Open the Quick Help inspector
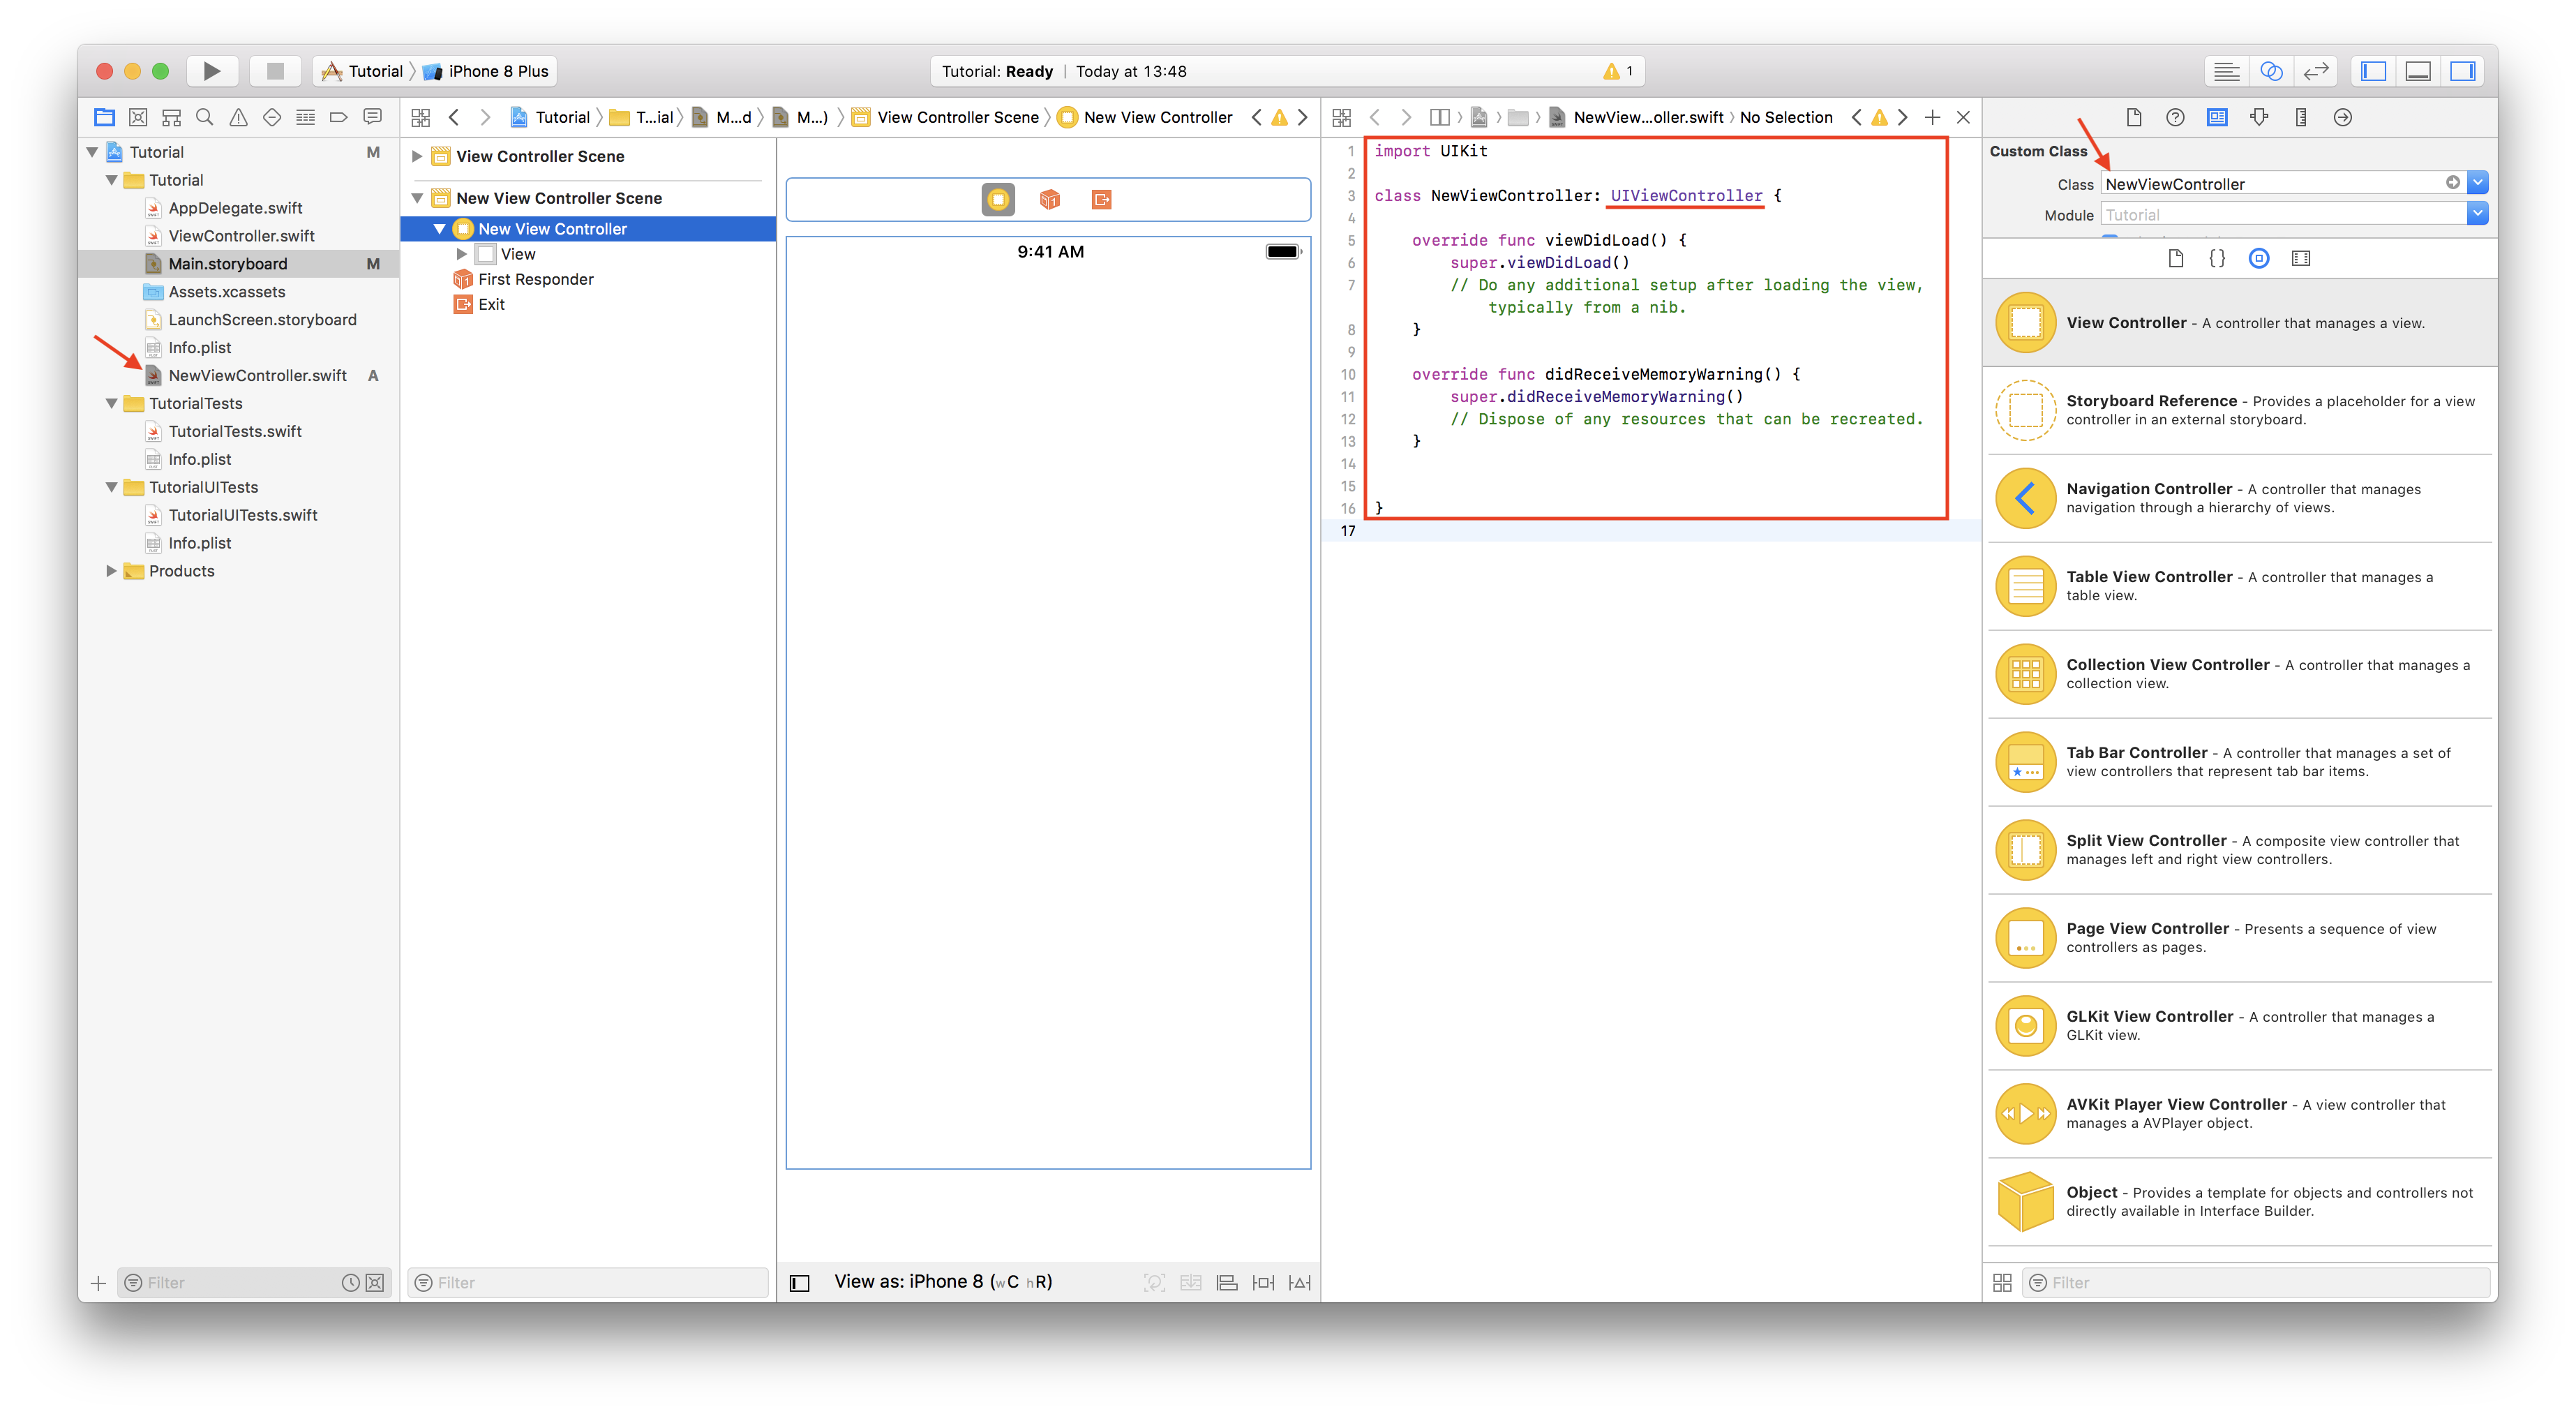 pyautogui.click(x=2175, y=117)
